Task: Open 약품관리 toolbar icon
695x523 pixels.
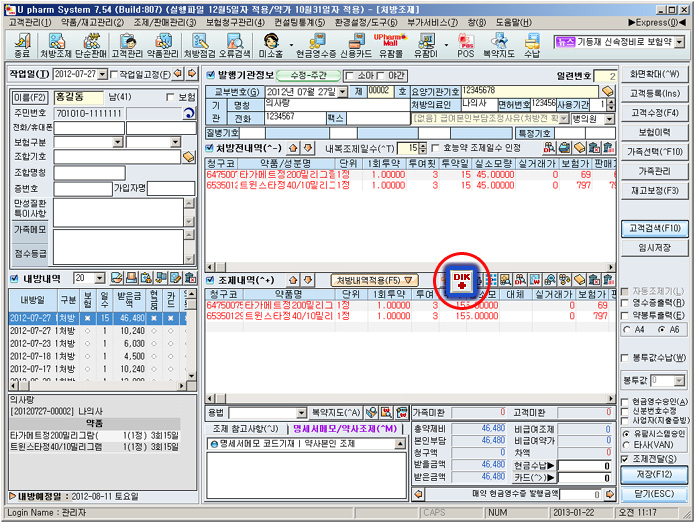Action: tap(163, 46)
